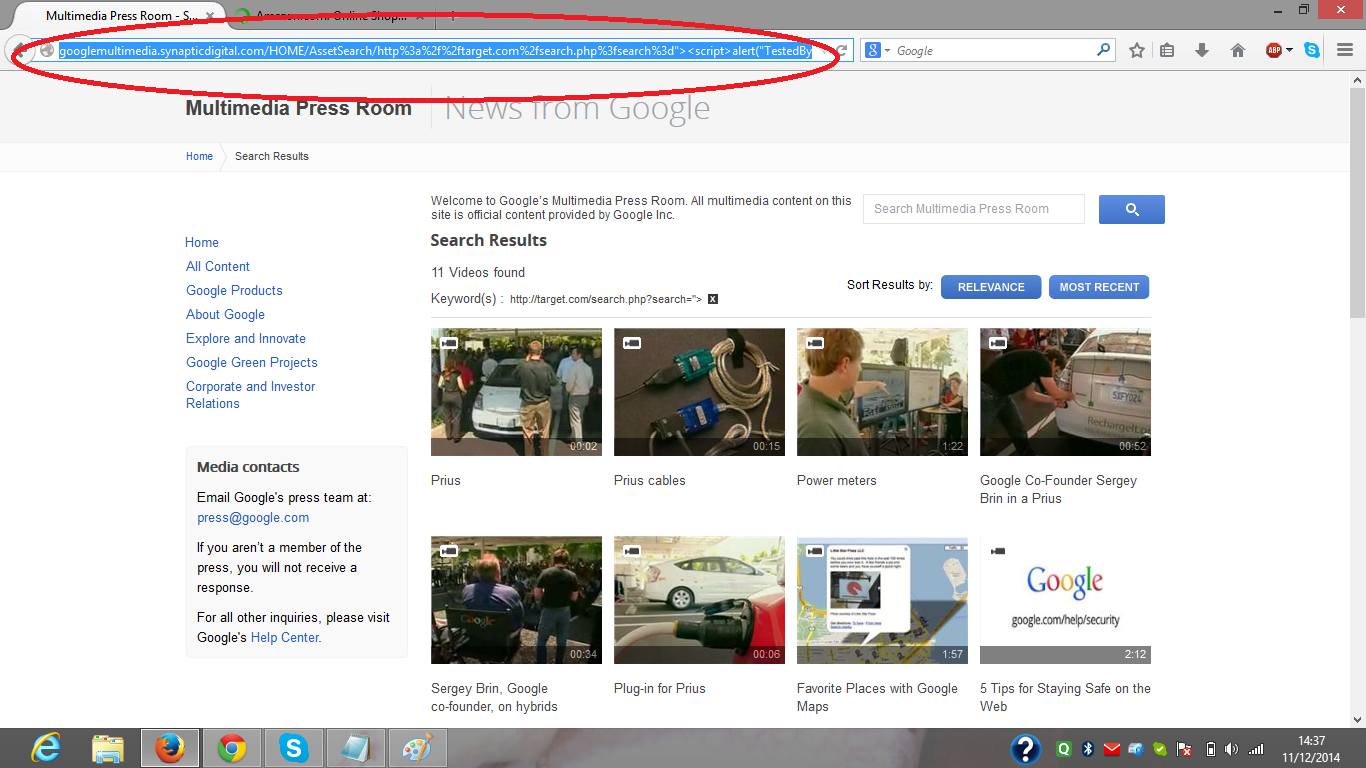
Task: Bookmark this page with the star icon
Action: tap(1136, 50)
